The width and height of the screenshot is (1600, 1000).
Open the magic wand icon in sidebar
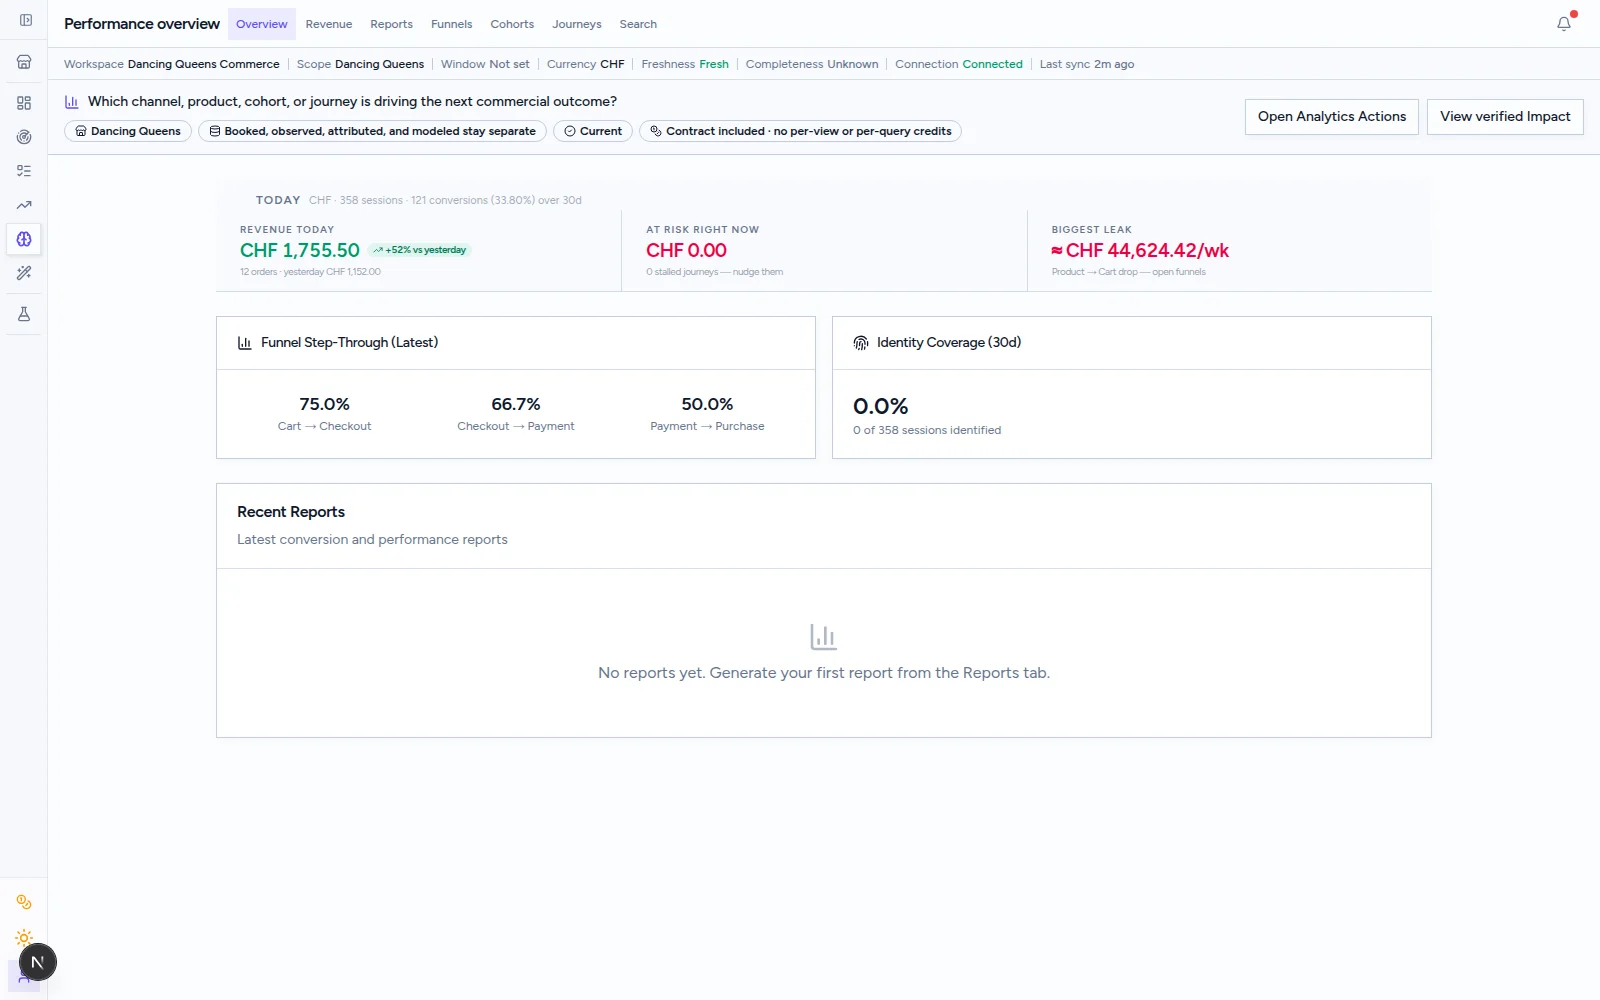click(x=24, y=273)
